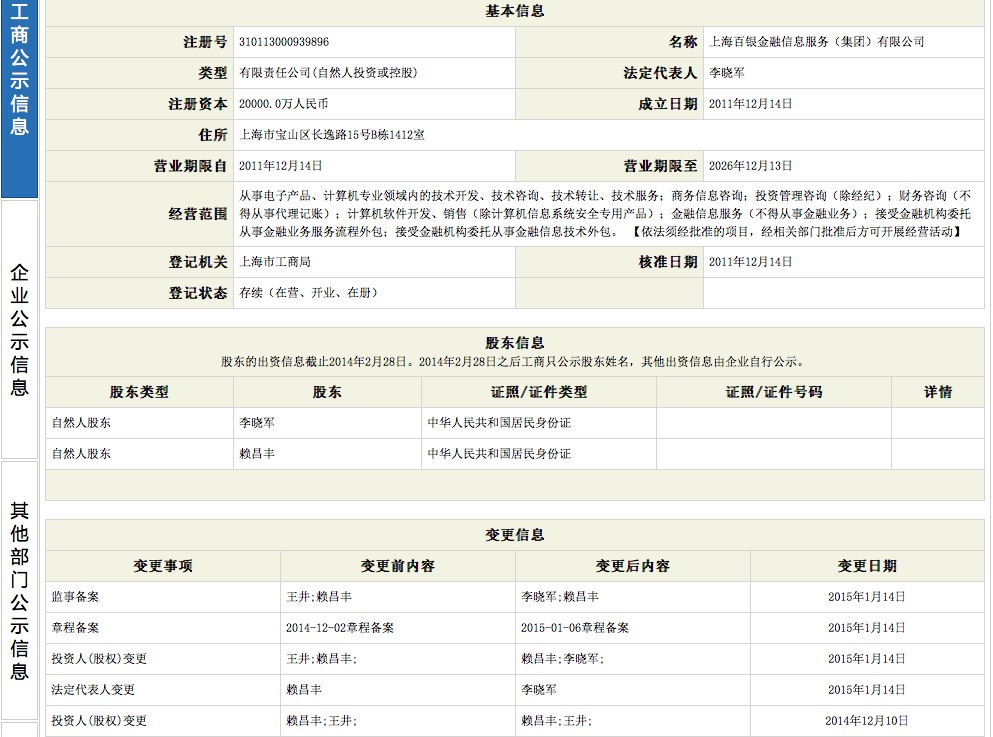Screen dimensions: 993x737
Task: Select the 其他部门公示信息 side tab
Action: (x=19, y=591)
